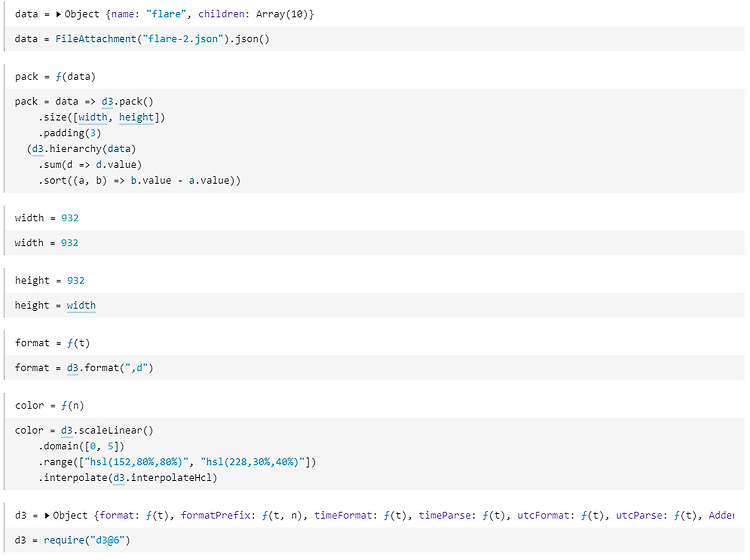Click the underlined height in .size line
Viewport: 750px width, 560px height.
tap(136, 117)
